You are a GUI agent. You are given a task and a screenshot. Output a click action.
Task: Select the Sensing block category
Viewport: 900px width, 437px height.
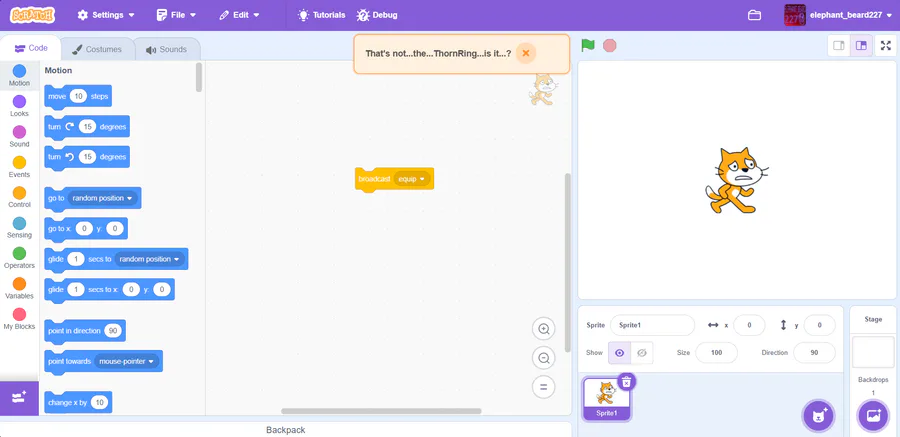20,227
